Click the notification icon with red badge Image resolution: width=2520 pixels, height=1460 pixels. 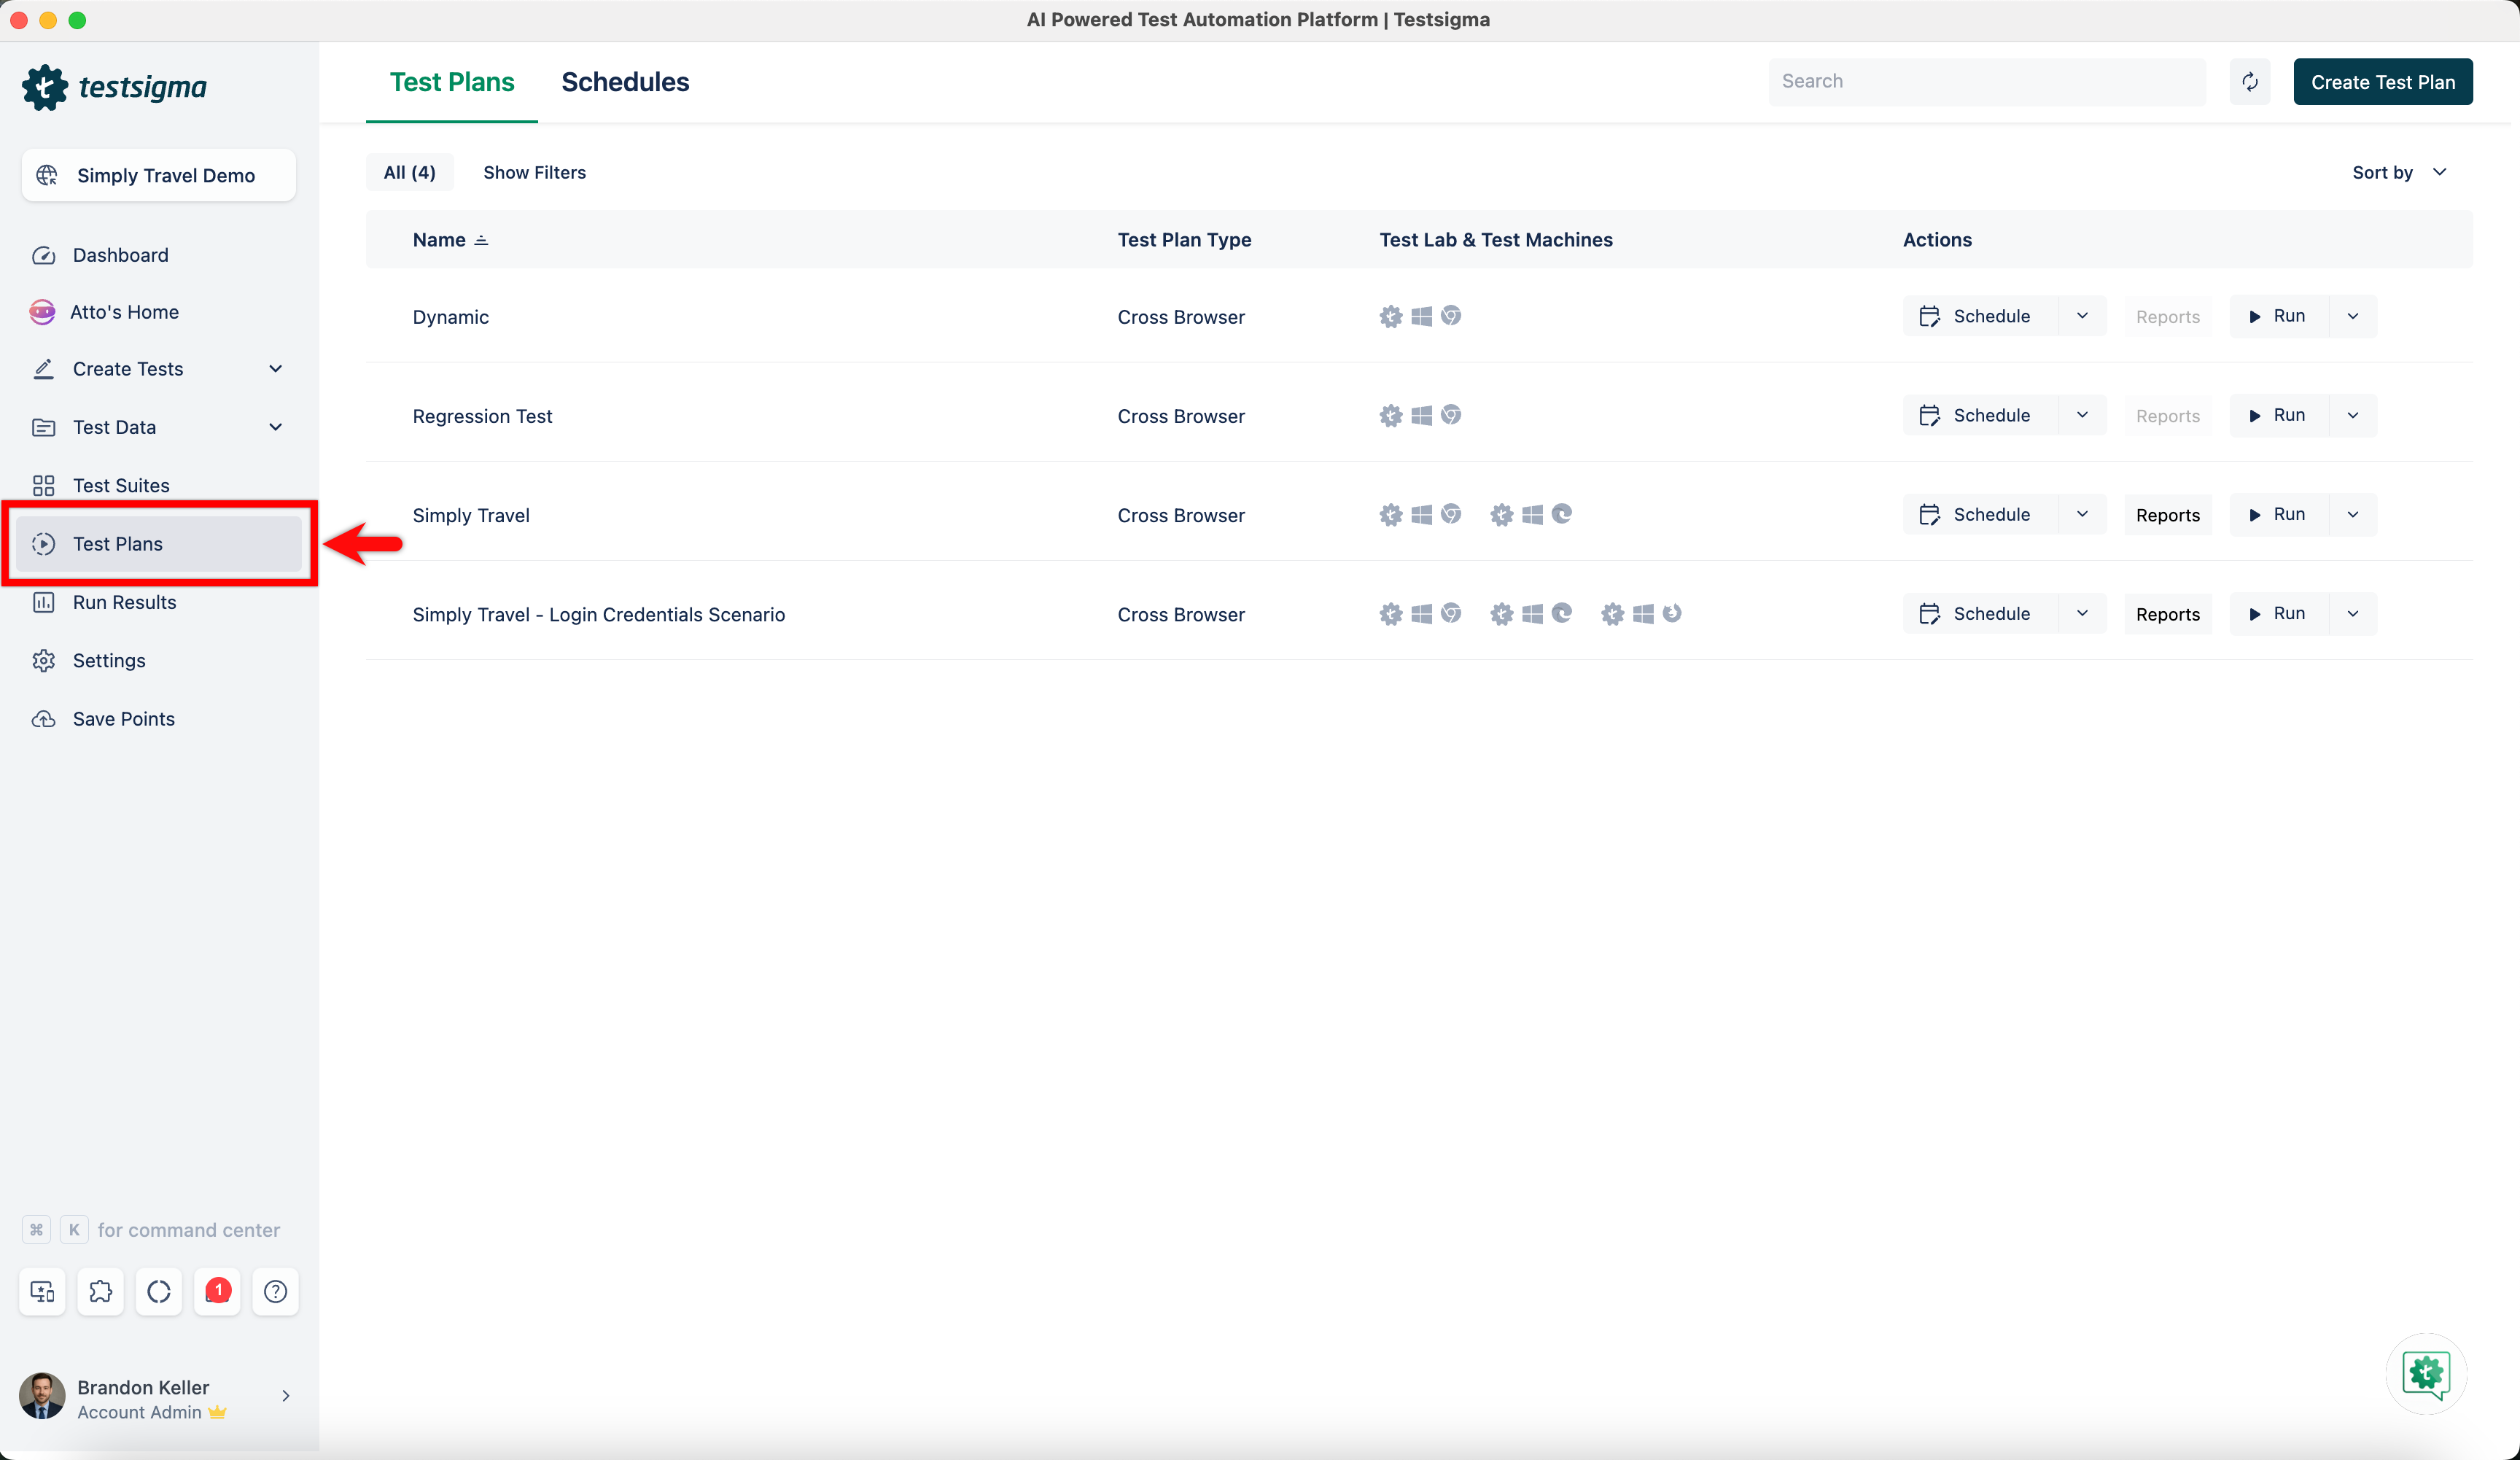coord(217,1291)
